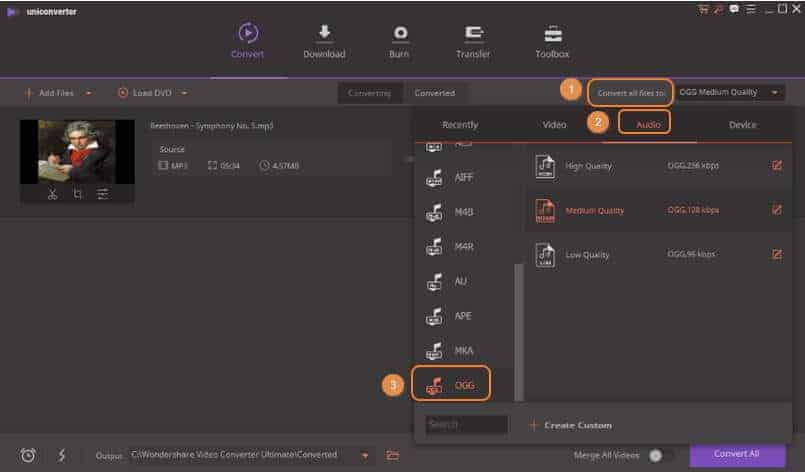
Task: Switch to the Converting tab
Action: coord(369,93)
